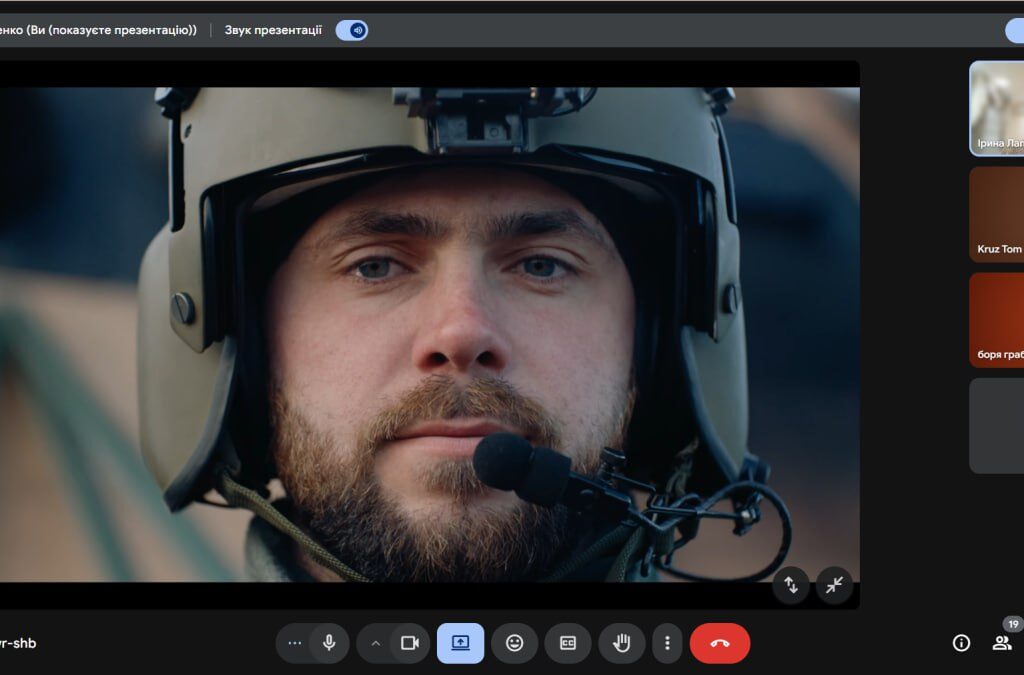Select the Kruz Tom participant tile
1024x675 pixels.
point(996,214)
